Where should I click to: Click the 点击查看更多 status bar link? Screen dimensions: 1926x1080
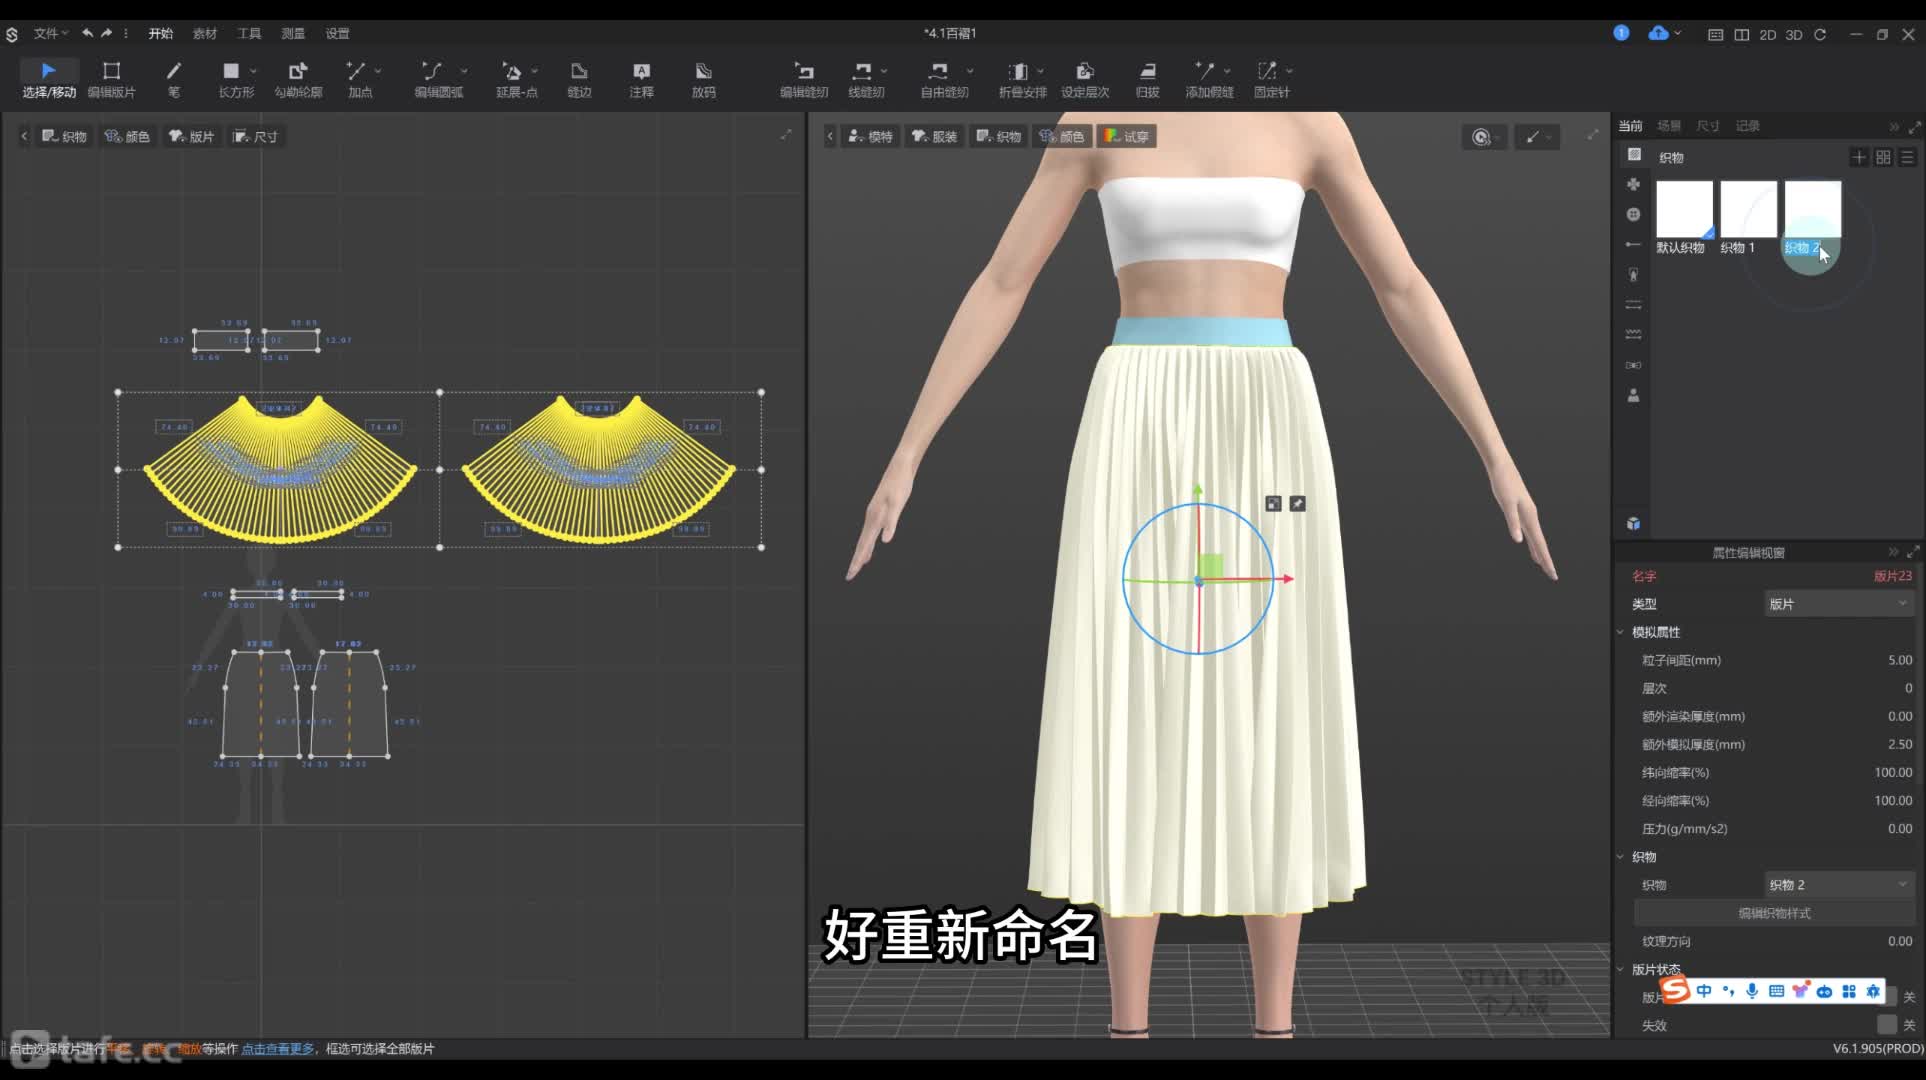(278, 1049)
